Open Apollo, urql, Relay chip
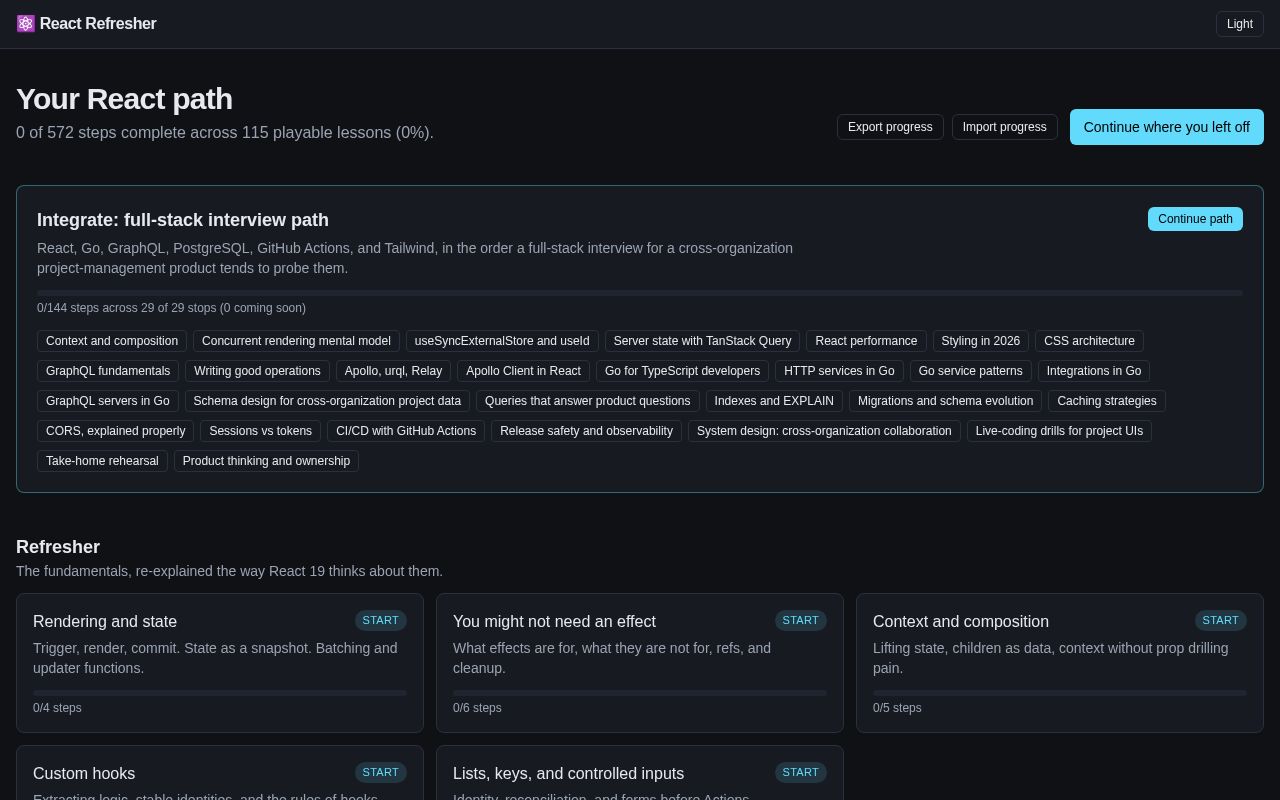The width and height of the screenshot is (1280, 800). click(x=393, y=371)
